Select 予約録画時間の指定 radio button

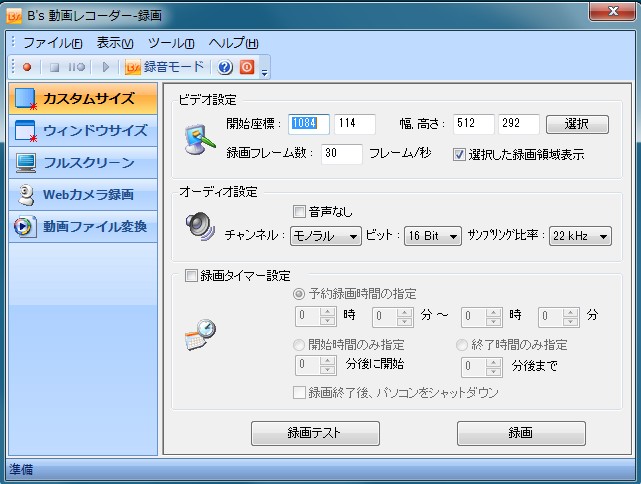(299, 294)
